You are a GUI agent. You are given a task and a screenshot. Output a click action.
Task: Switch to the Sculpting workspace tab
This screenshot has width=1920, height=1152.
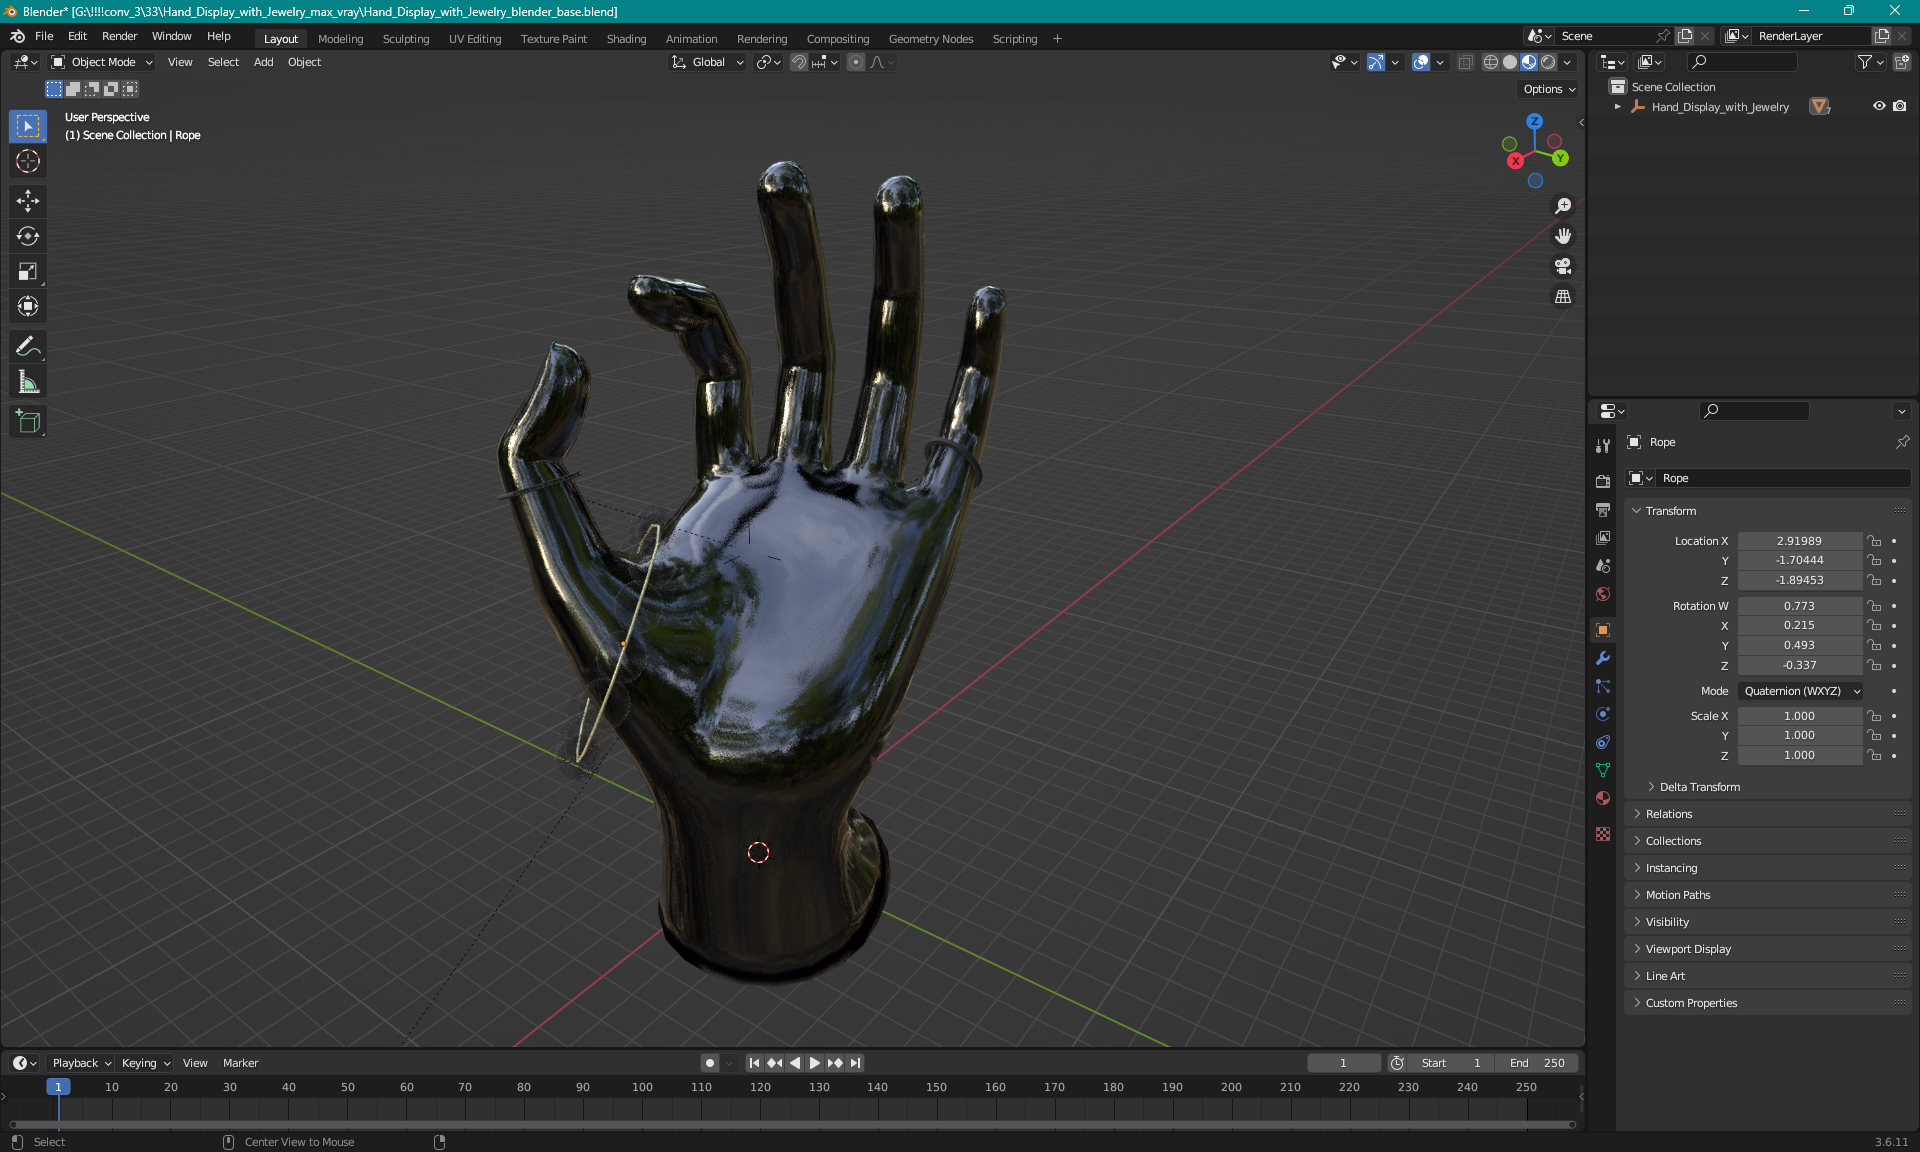click(405, 39)
